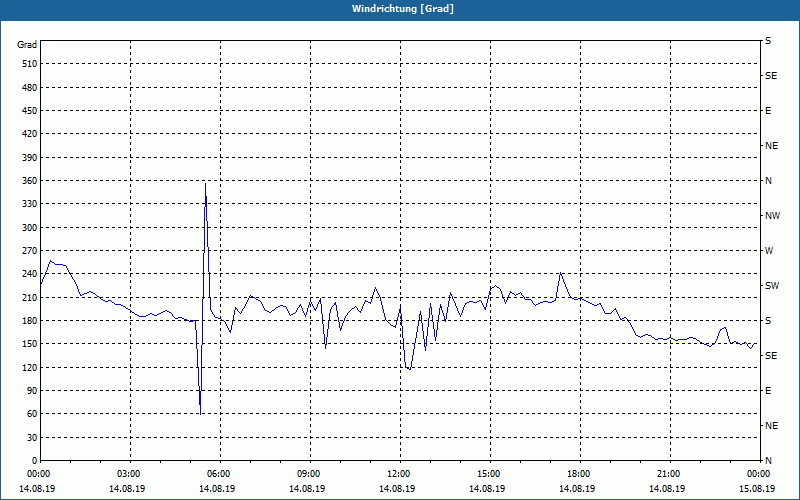Select the 09:00 time label
This screenshot has height=500, width=800.
[308, 474]
